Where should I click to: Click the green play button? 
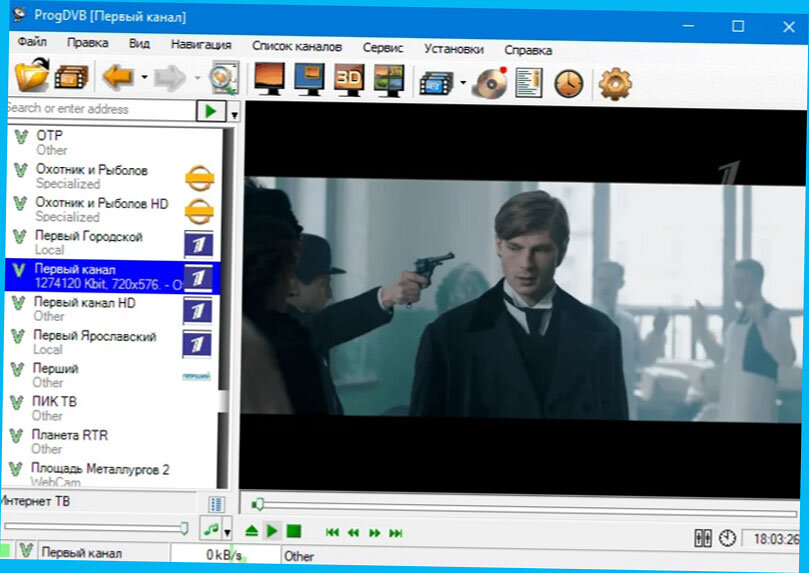click(272, 531)
